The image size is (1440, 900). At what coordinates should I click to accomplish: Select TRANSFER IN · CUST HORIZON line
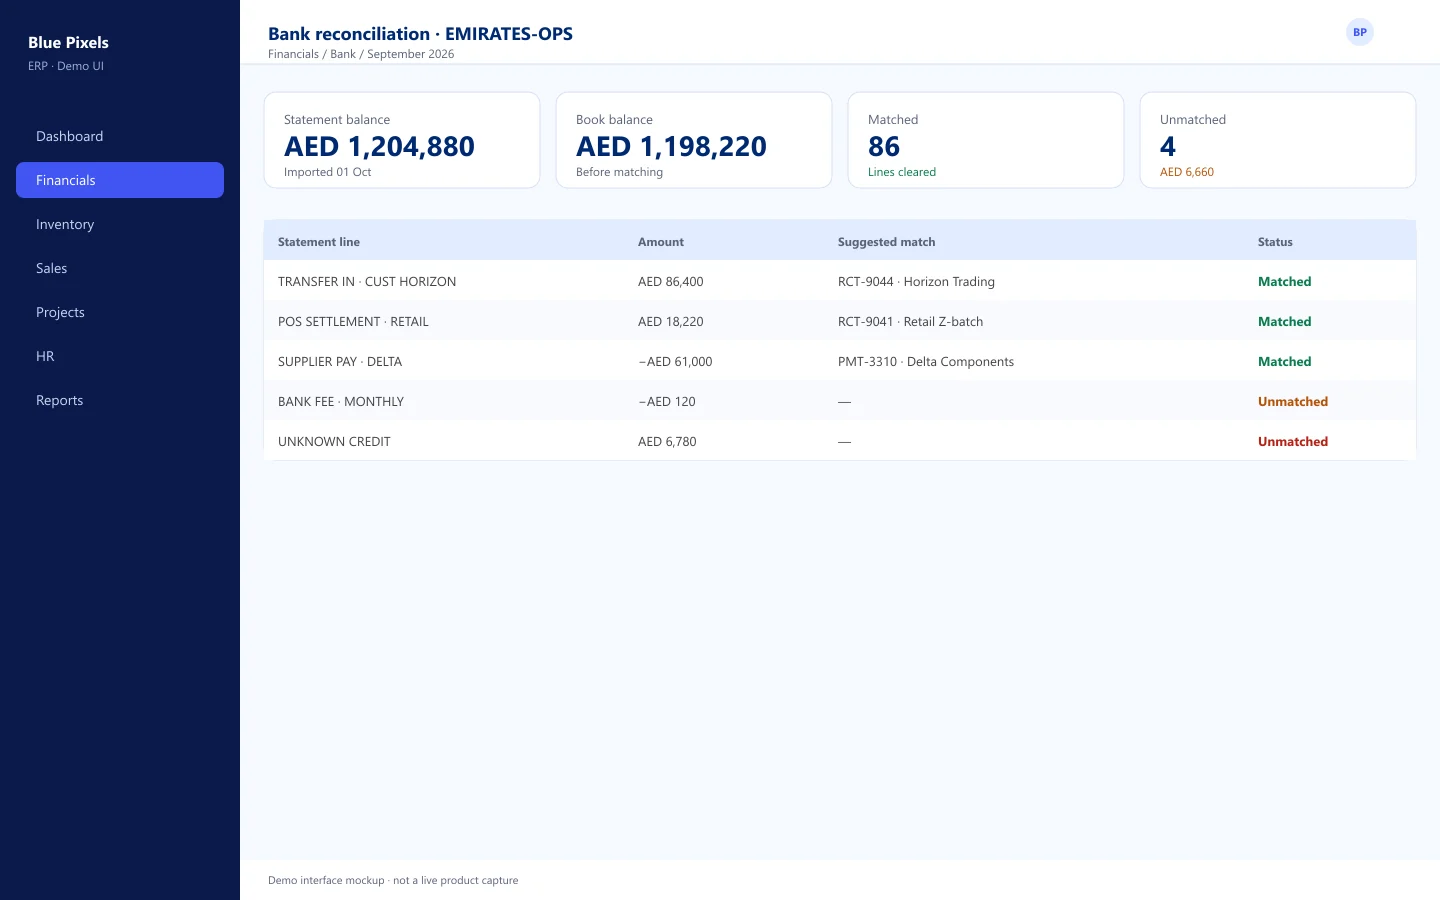840,281
